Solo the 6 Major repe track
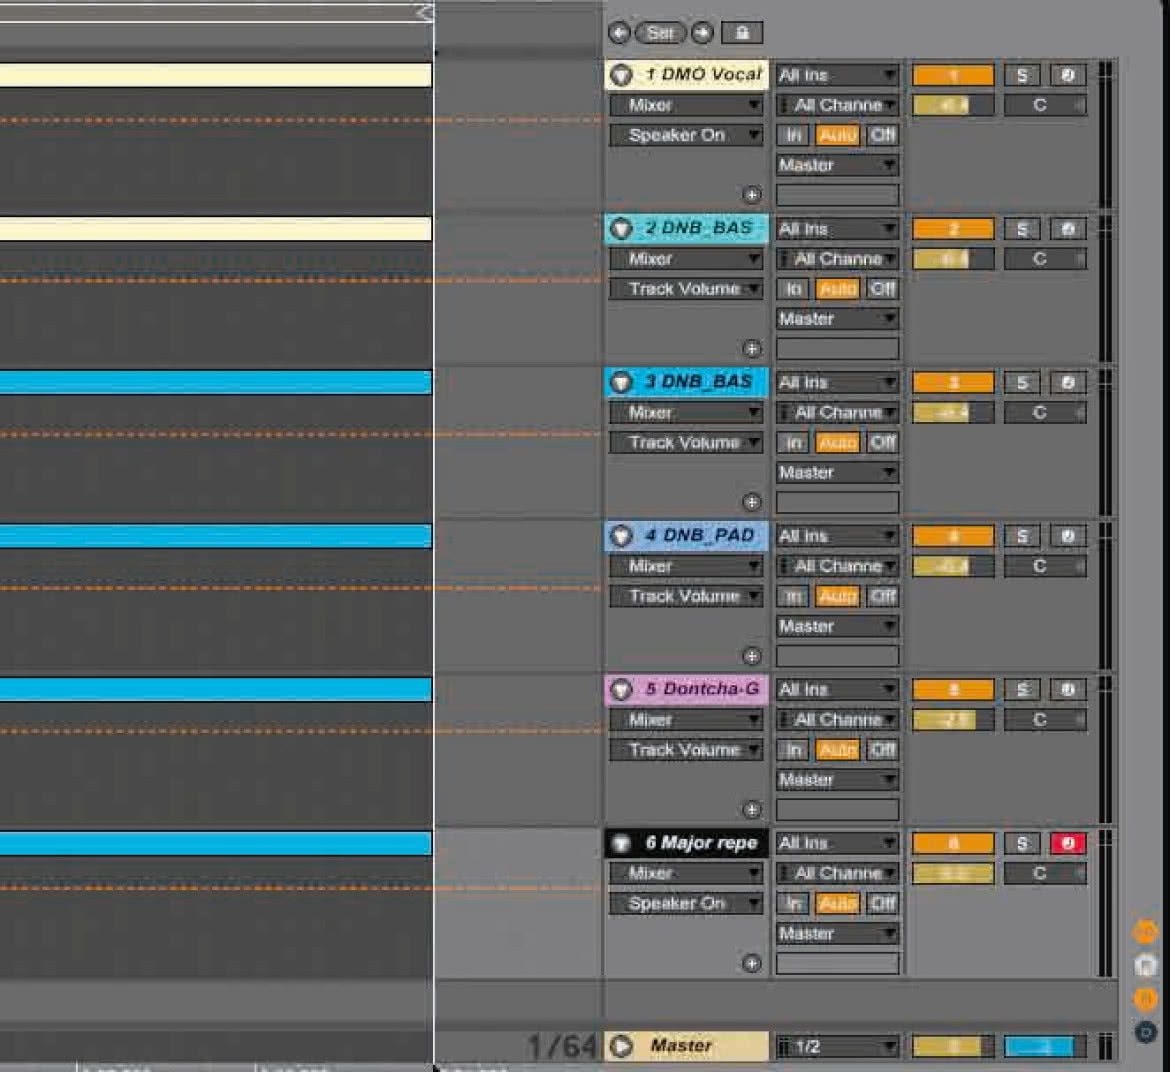 1022,843
